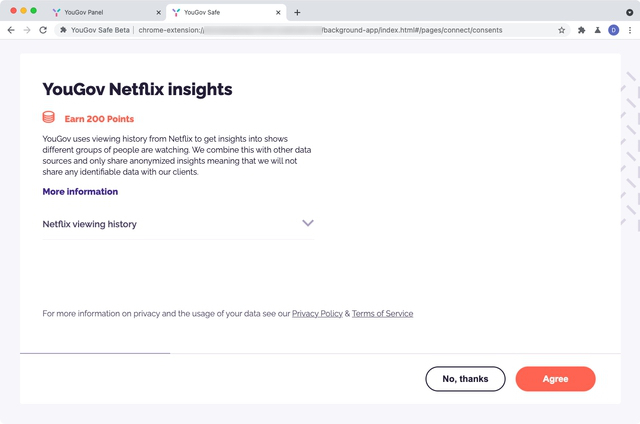Image resolution: width=640 pixels, height=424 pixels.
Task: Click the Netflix viewing history row label
Action: pos(89,224)
